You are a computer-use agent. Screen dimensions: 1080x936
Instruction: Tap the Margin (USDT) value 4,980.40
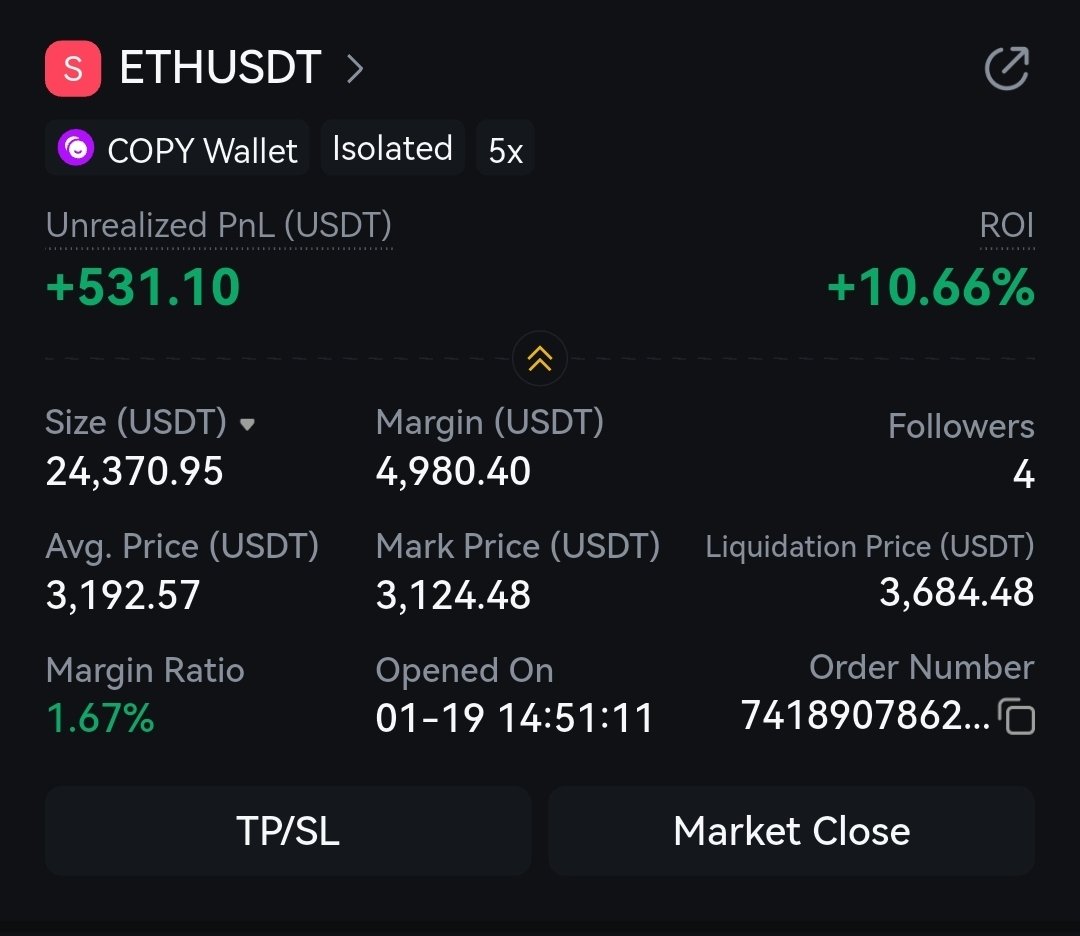tap(453, 471)
